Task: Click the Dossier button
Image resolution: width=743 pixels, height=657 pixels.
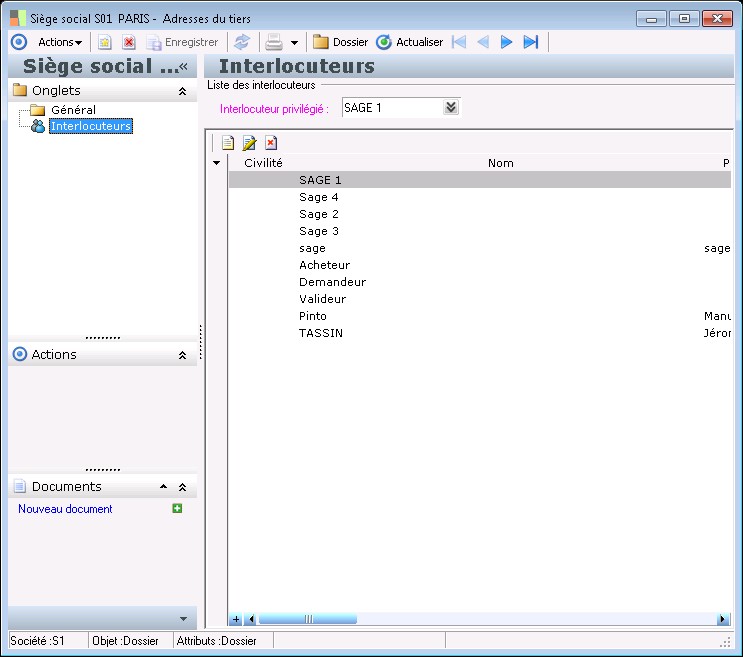Action: (340, 42)
